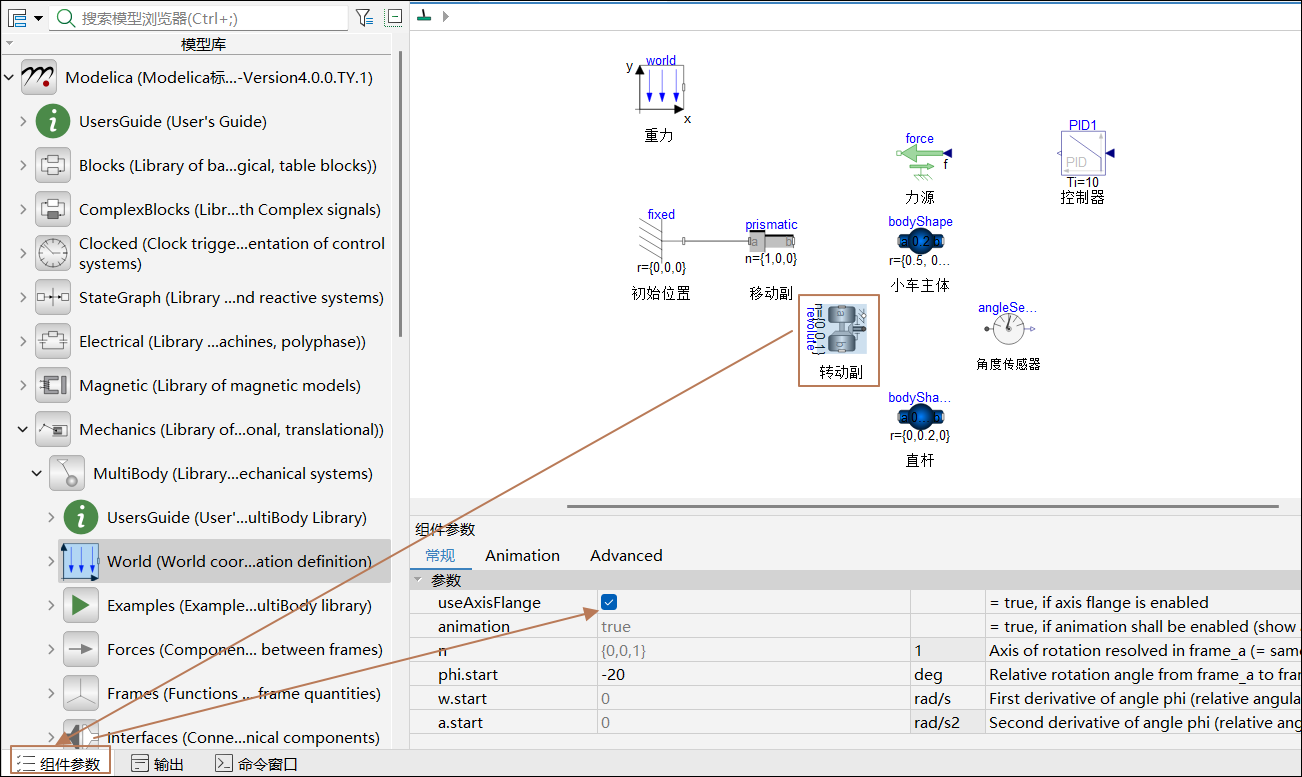Select the world gravity component 重力

[660, 86]
